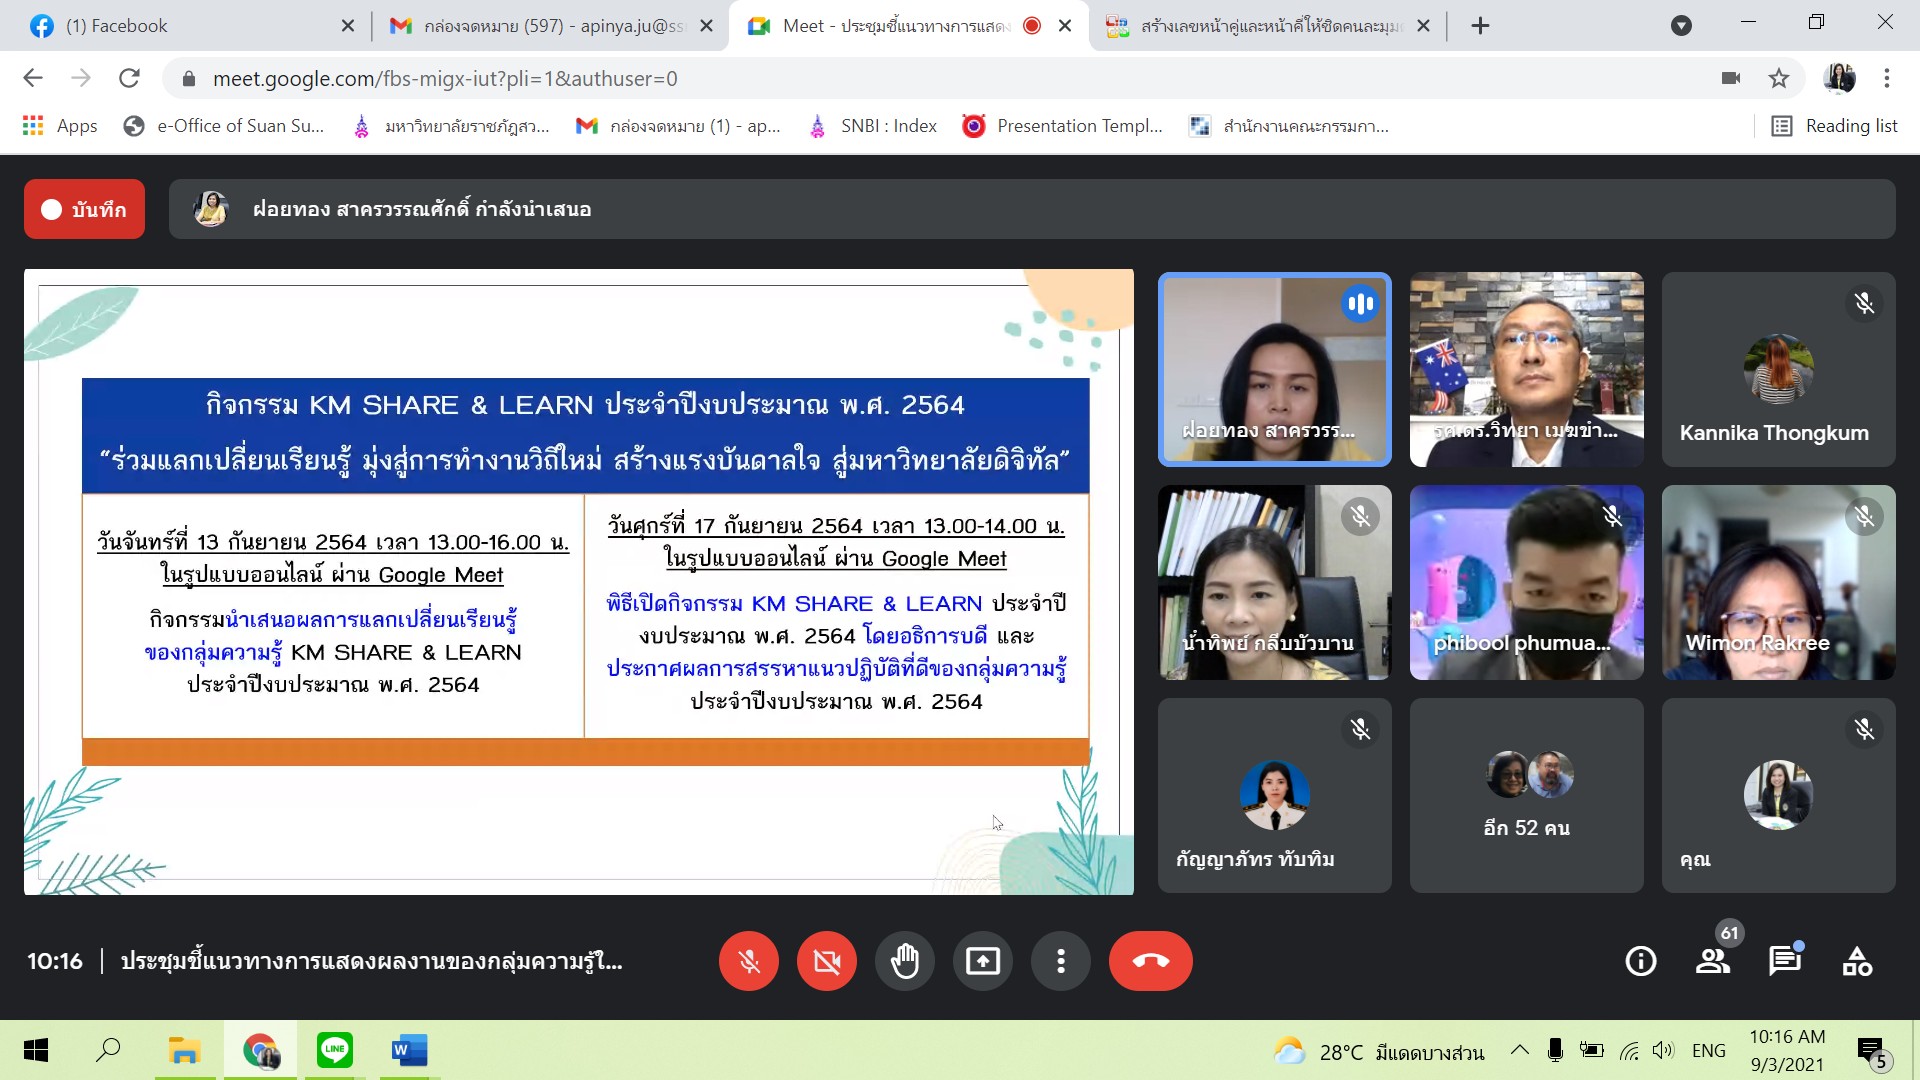Switch to the Gmail inbox tab
Viewport: 1920px width, 1080px height.
[550, 26]
